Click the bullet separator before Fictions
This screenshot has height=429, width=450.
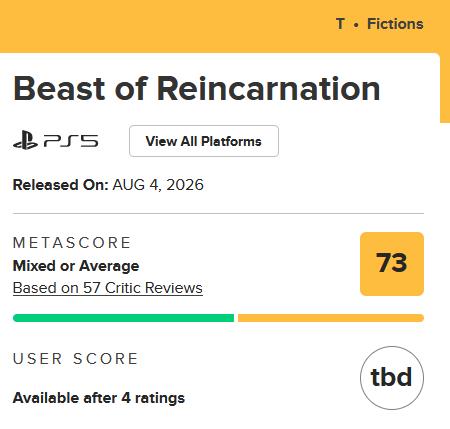pos(356,25)
